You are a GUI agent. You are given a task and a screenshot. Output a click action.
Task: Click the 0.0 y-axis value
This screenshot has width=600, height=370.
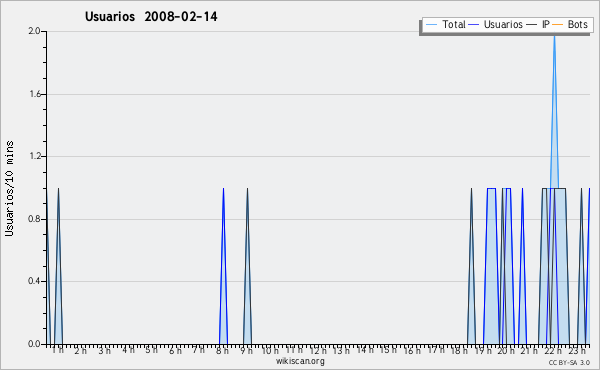34,344
